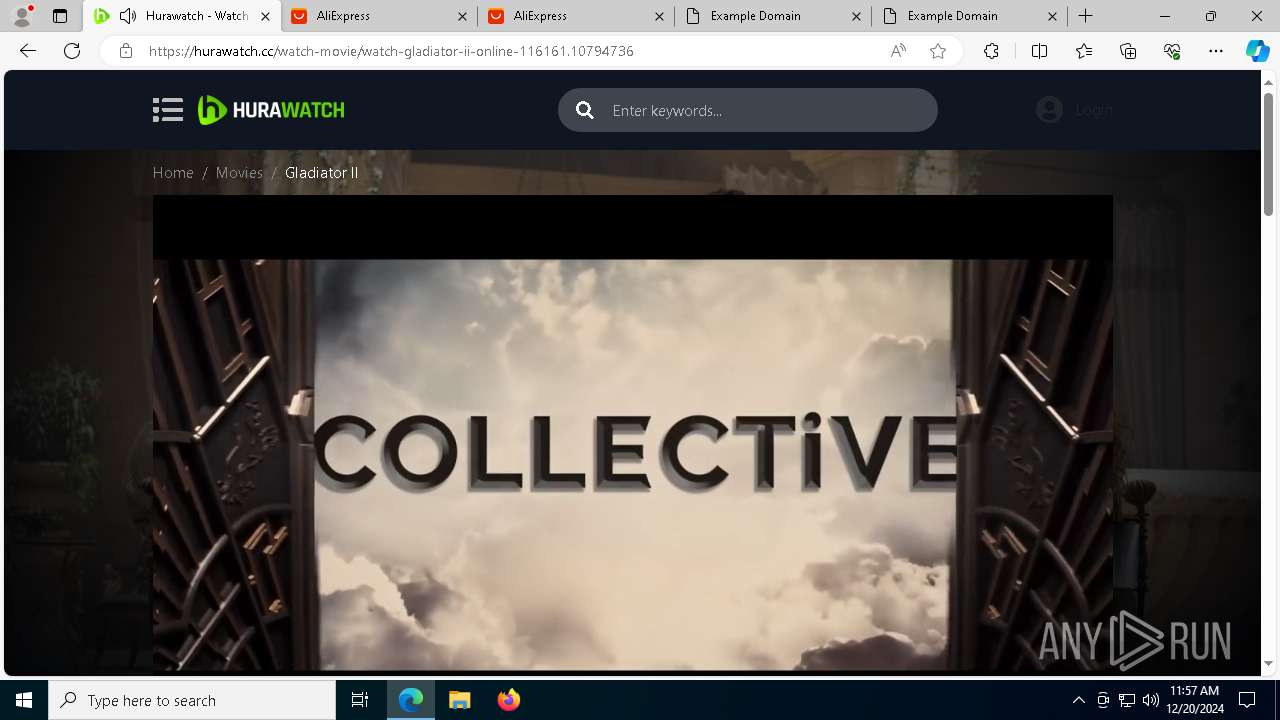Screen dimensions: 1280x720
Task: Close the first Example Domain tab
Action: (855, 16)
